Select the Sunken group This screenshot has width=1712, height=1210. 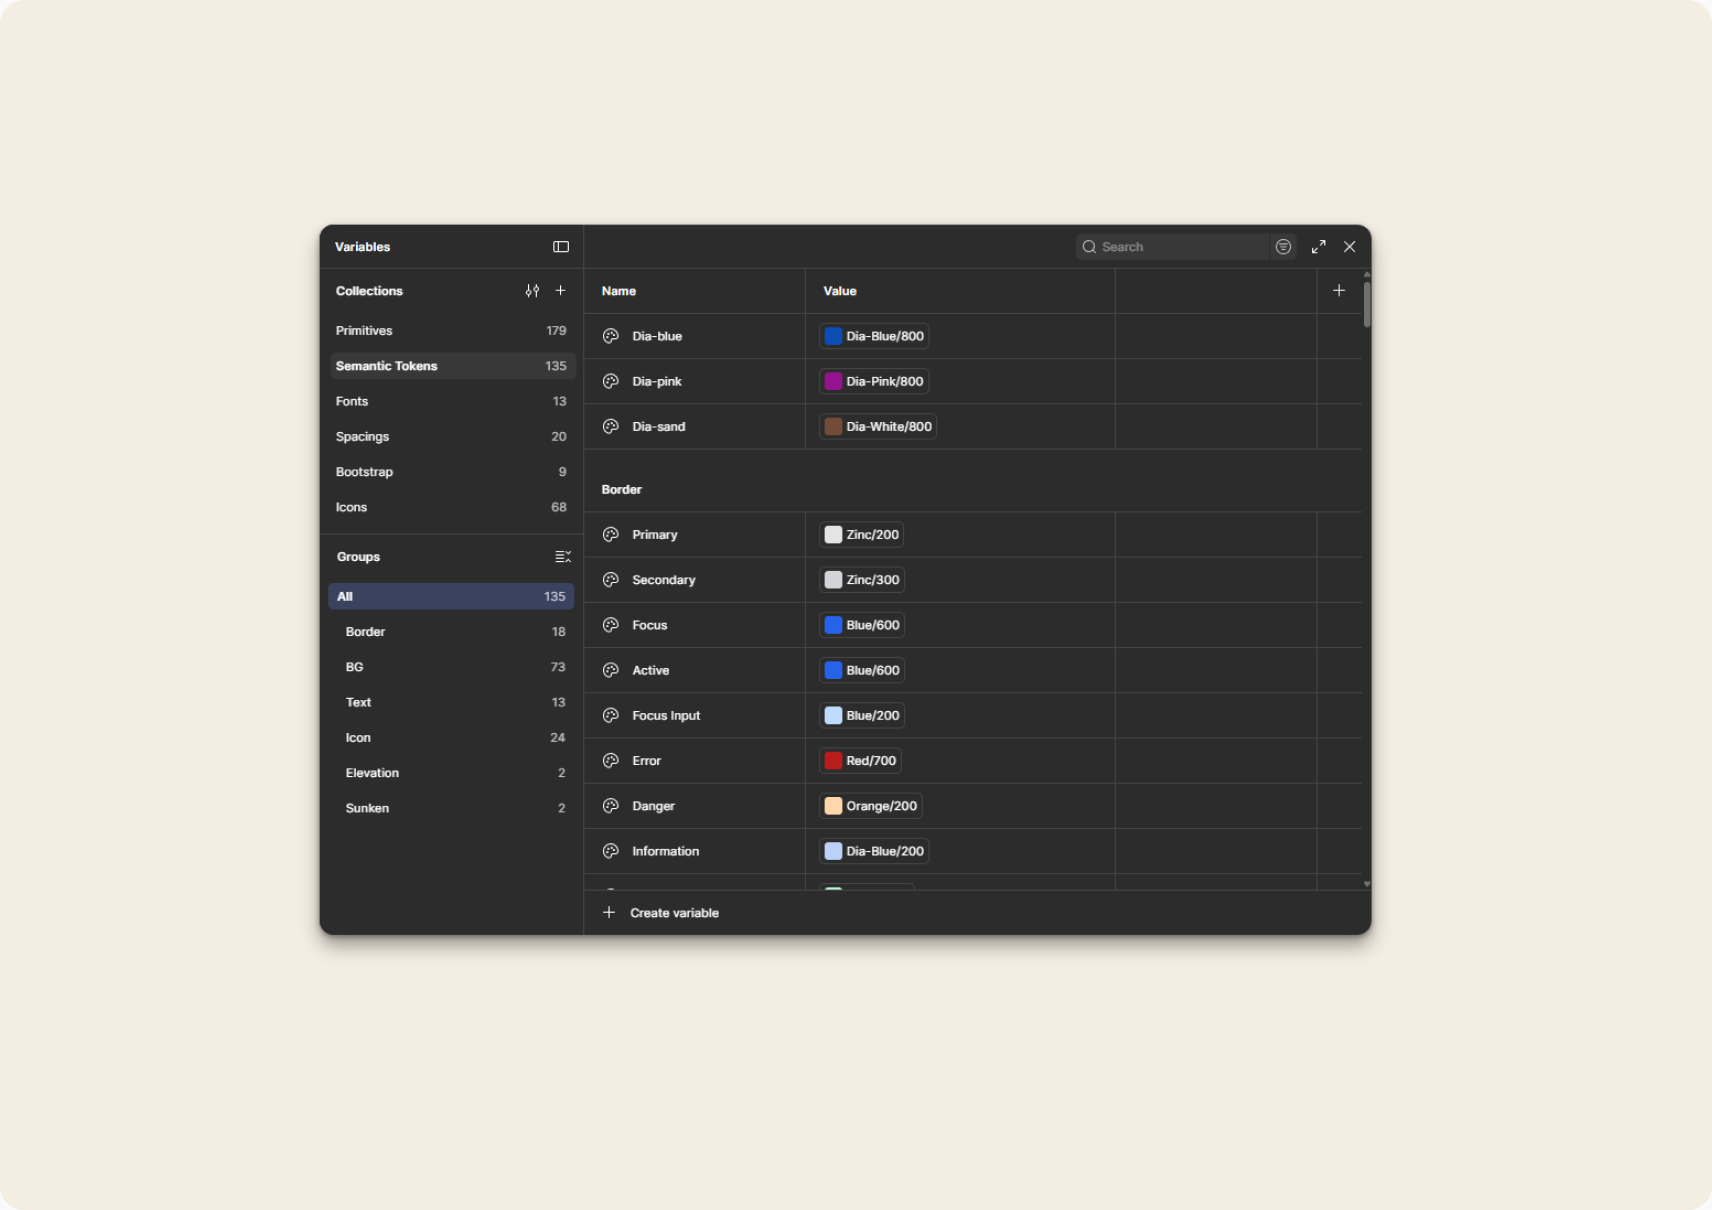[x=451, y=808]
